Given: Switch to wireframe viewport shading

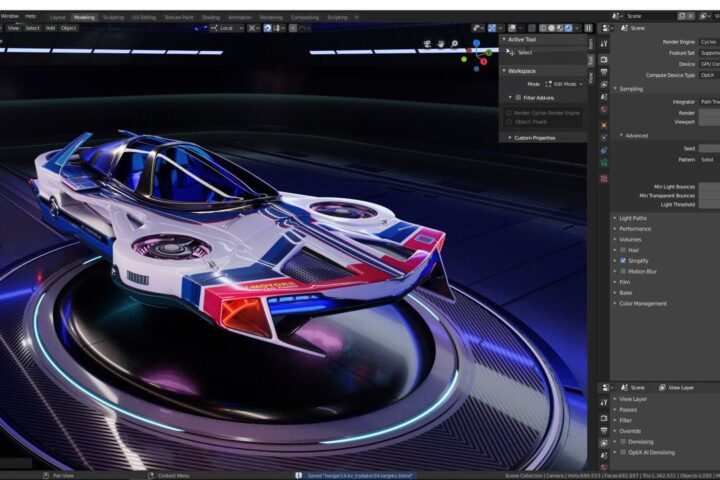Looking at the screenshot, I should (543, 28).
